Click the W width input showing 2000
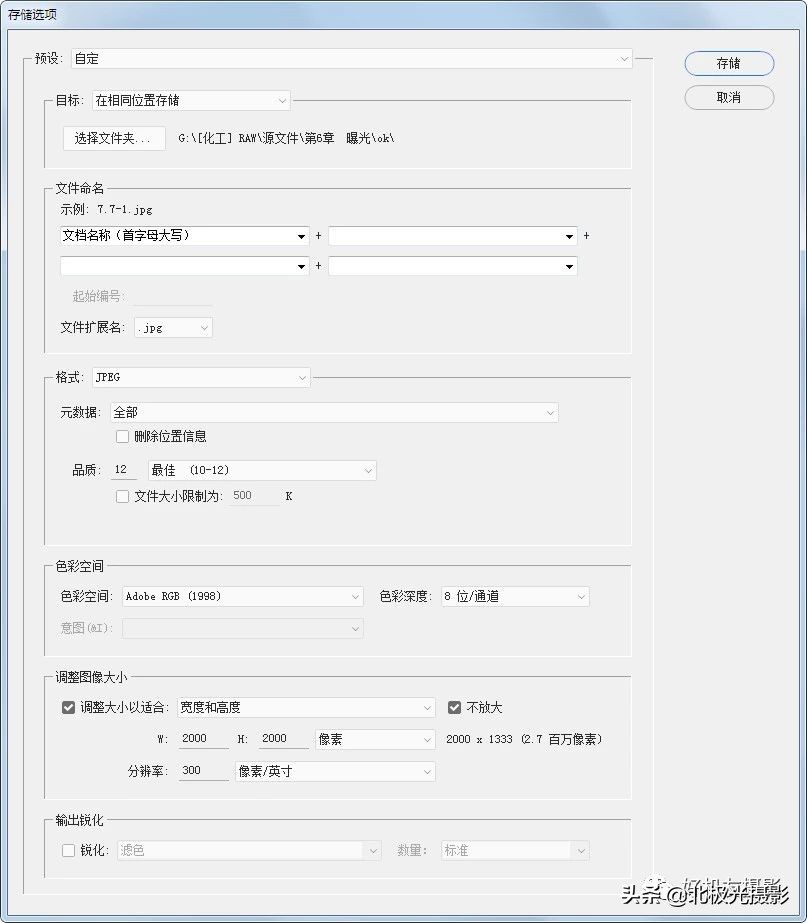Screen dimensions: 807x923 203,738
